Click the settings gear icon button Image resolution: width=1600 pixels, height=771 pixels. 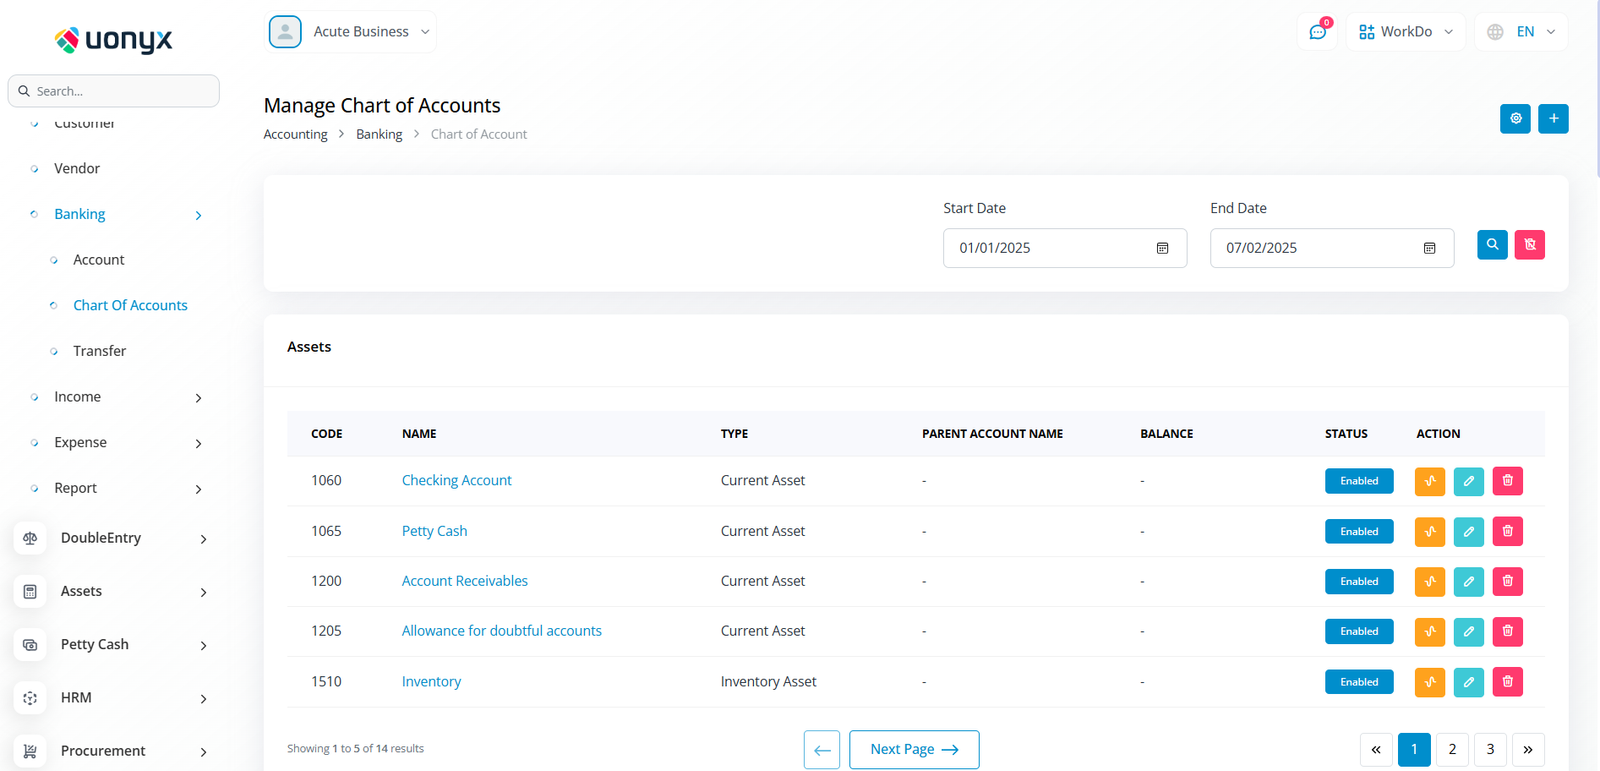coord(1515,119)
